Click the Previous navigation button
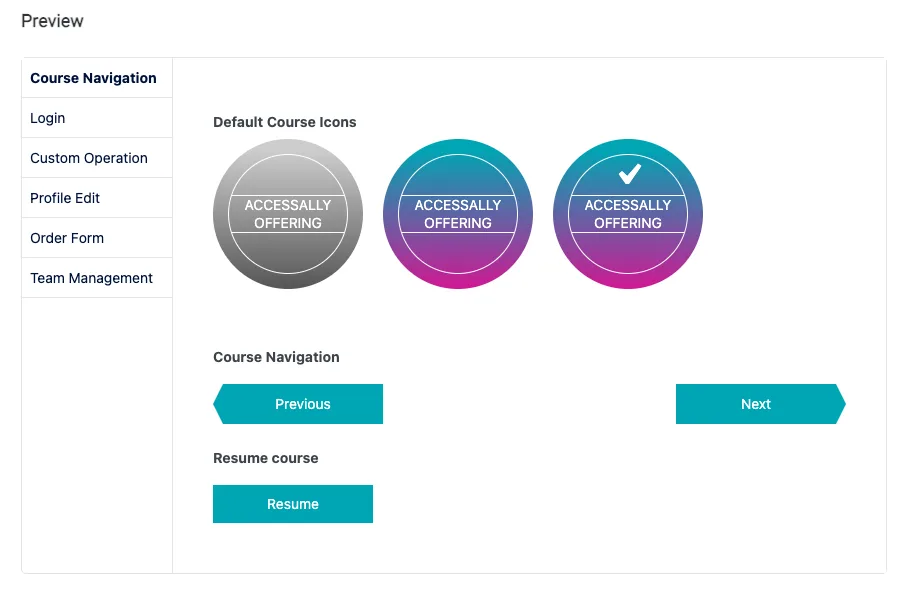The image size is (920, 598). [298, 404]
